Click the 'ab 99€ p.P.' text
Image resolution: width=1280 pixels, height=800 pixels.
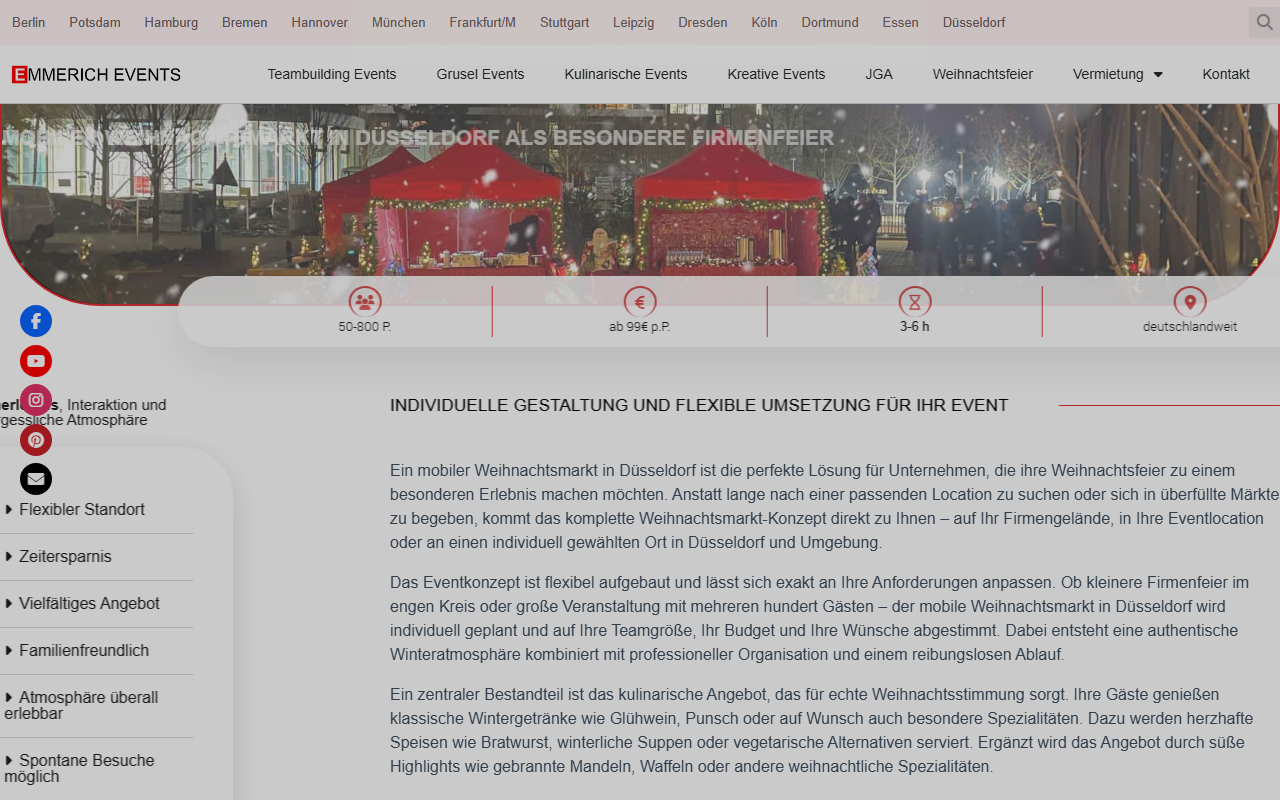point(640,327)
